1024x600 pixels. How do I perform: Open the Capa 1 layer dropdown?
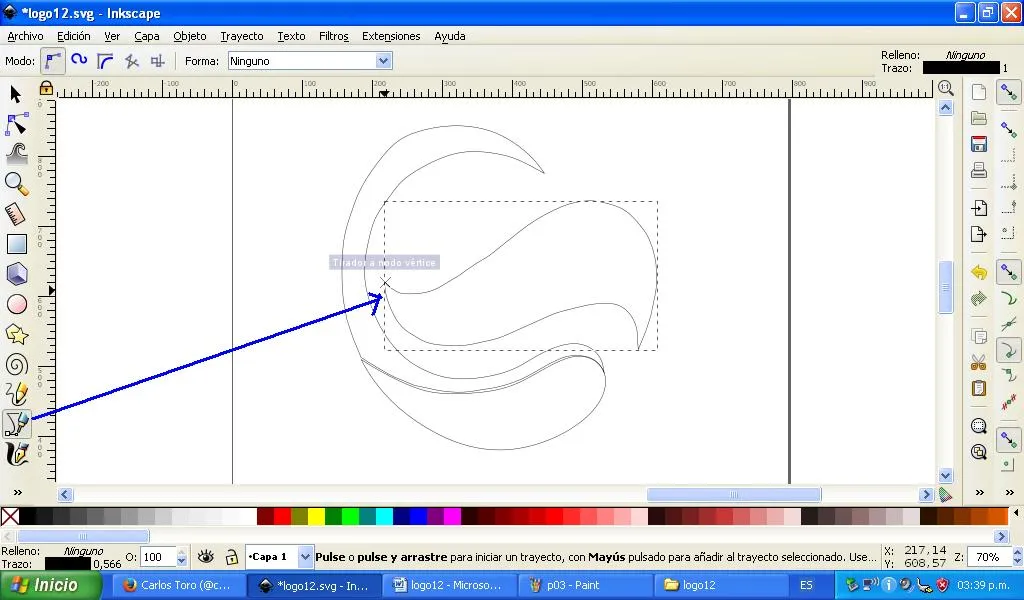305,557
